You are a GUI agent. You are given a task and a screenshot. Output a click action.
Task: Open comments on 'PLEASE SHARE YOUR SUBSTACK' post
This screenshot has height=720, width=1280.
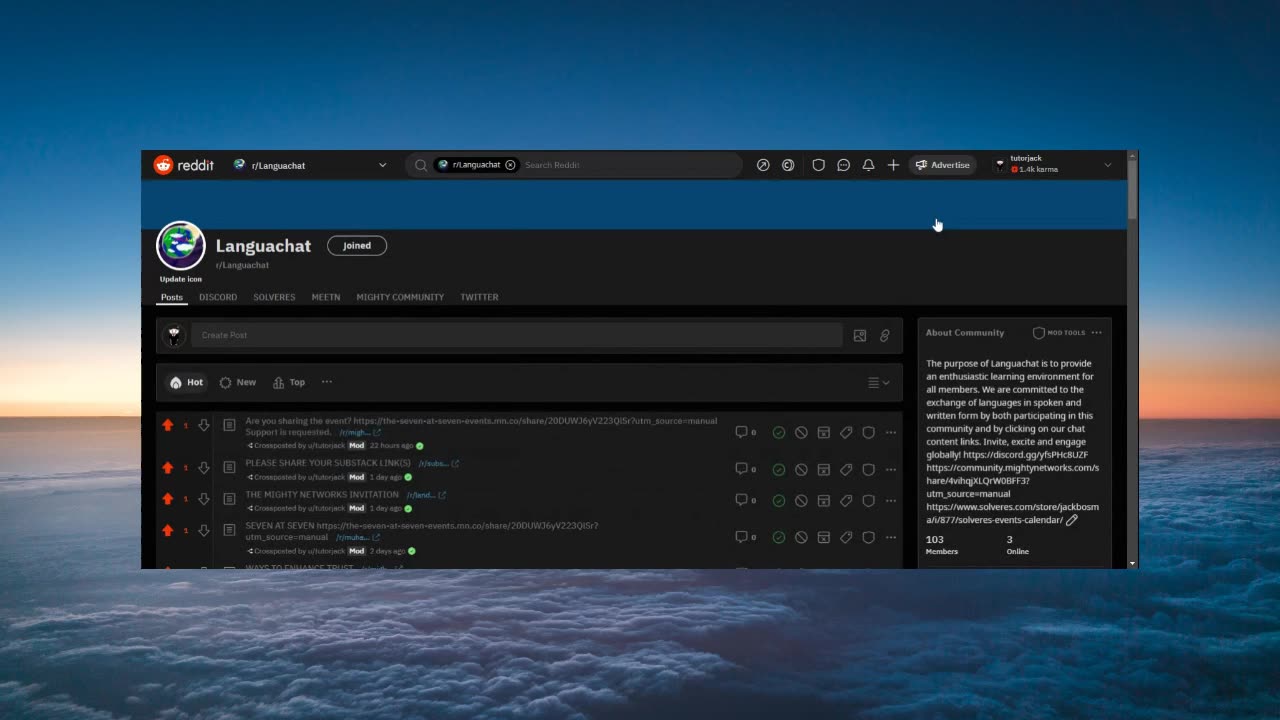pyautogui.click(x=746, y=468)
